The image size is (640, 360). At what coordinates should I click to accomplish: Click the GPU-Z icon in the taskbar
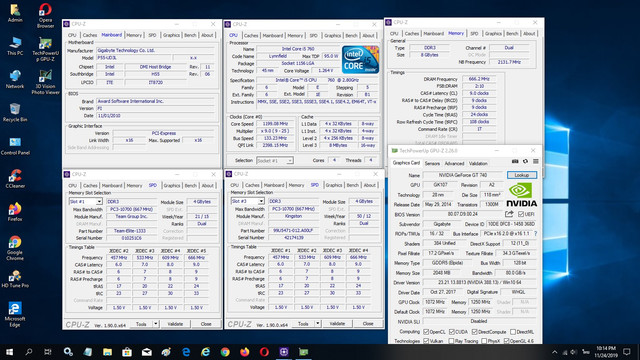304,351
